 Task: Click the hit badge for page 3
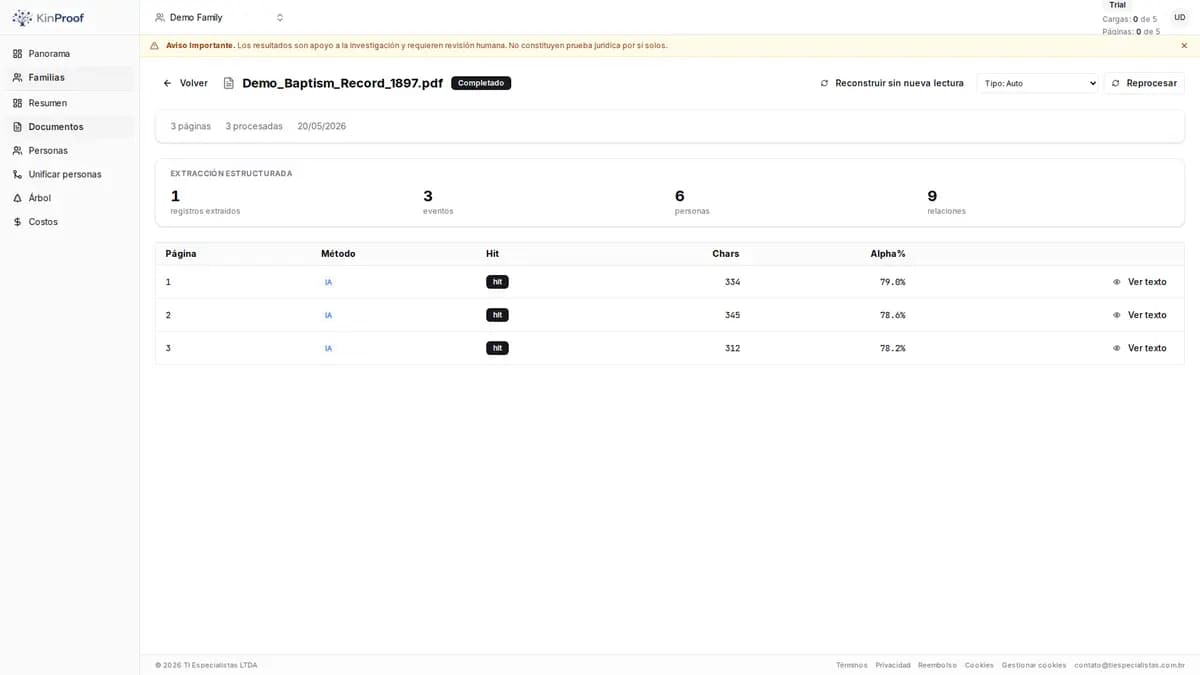497,348
